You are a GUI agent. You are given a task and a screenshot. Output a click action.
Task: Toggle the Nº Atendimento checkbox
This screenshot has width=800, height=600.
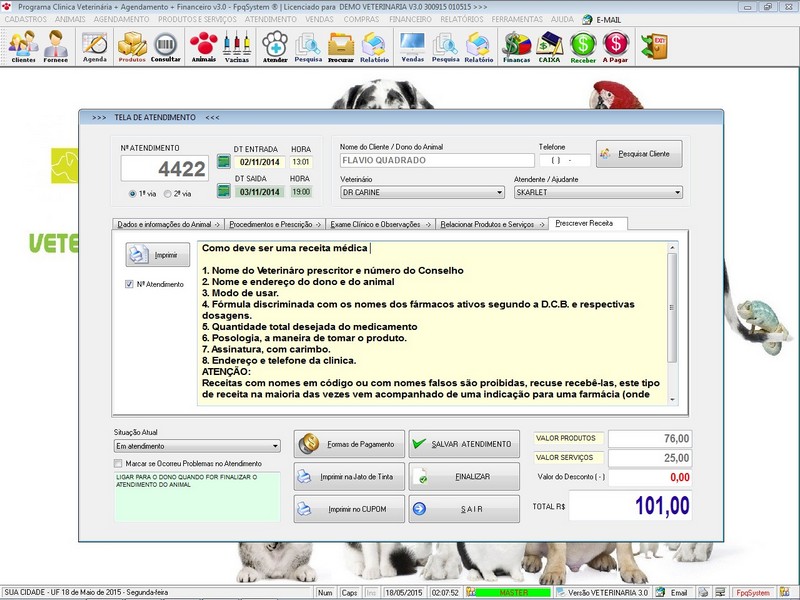[x=129, y=284]
